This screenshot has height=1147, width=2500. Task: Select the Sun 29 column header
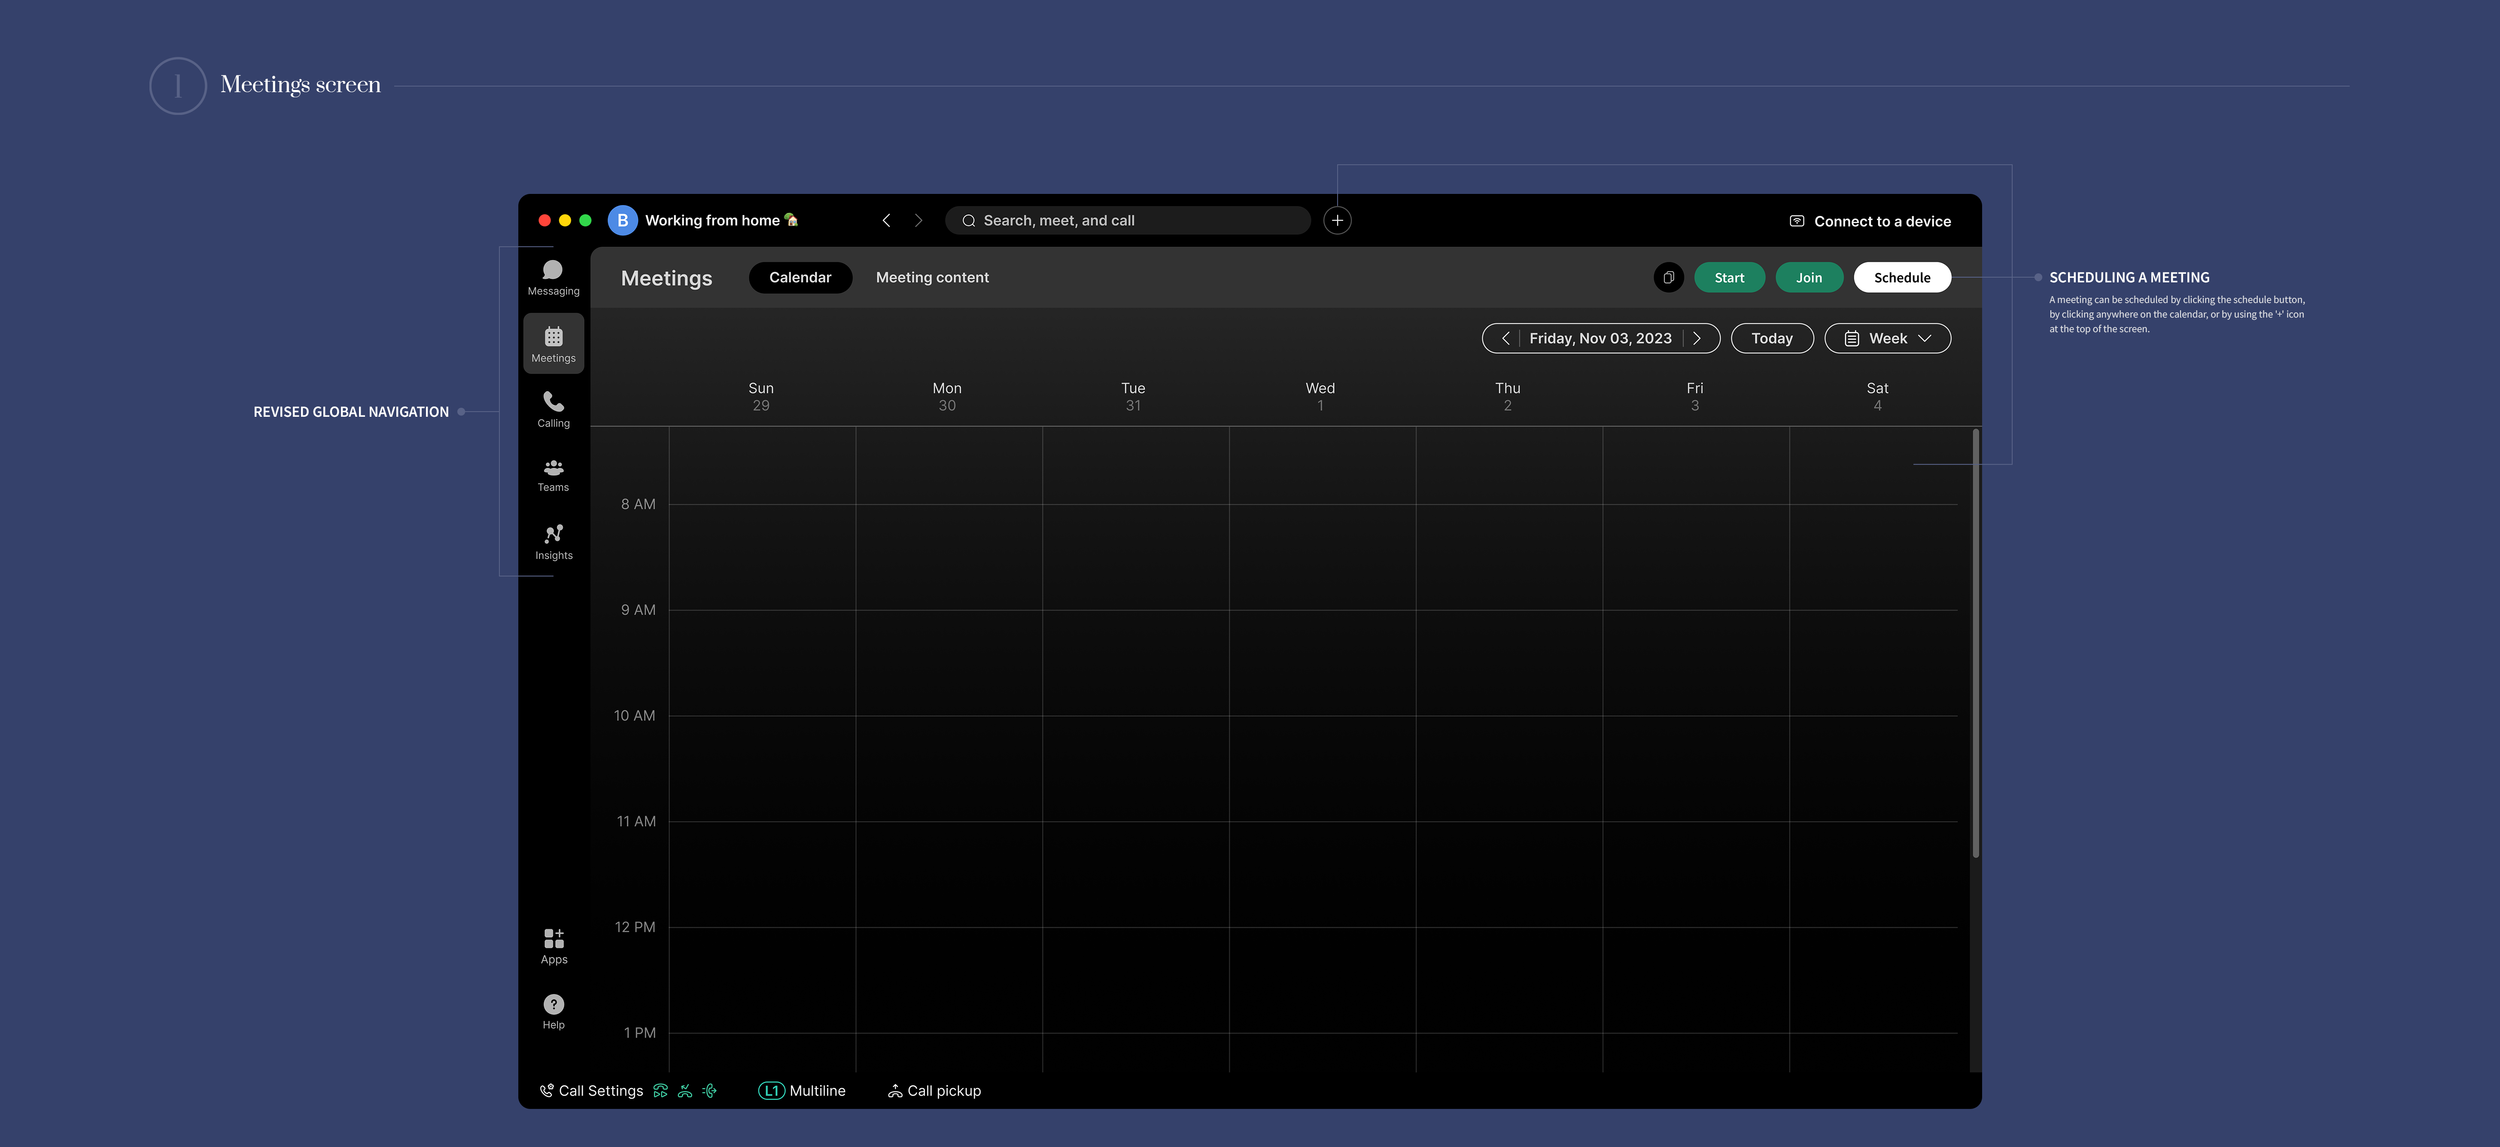coord(761,396)
